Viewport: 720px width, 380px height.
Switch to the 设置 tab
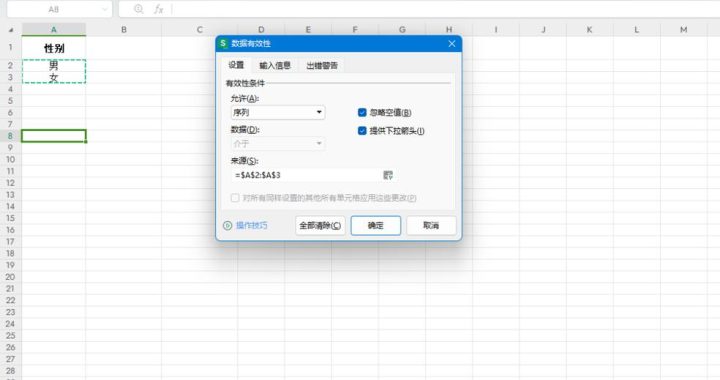click(236, 65)
